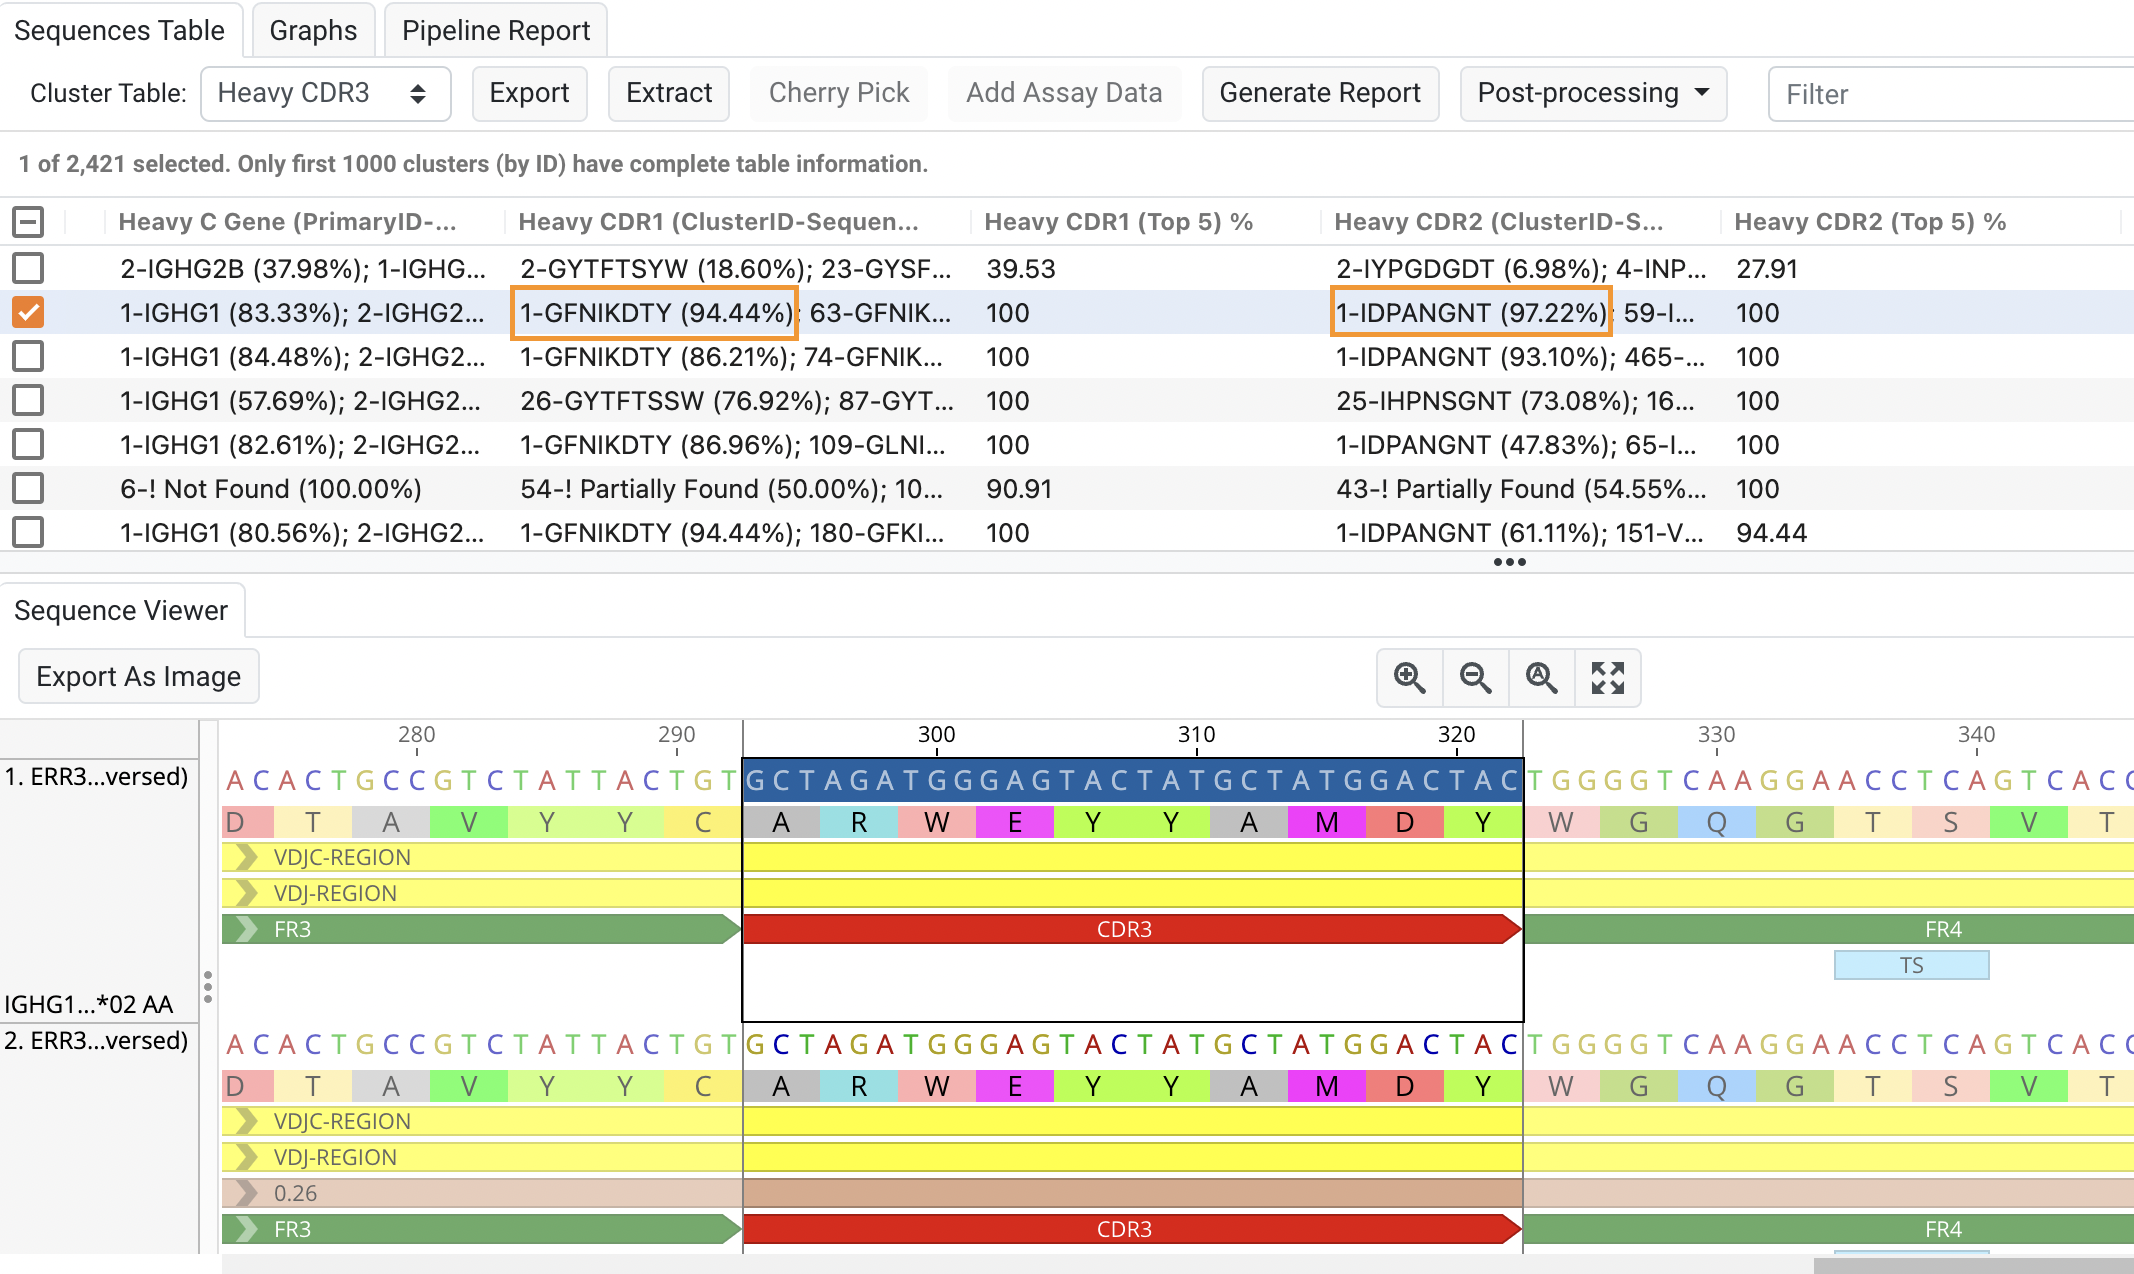Check the 1-IGHG1 (80.56%) row checkbox

click(x=28, y=532)
